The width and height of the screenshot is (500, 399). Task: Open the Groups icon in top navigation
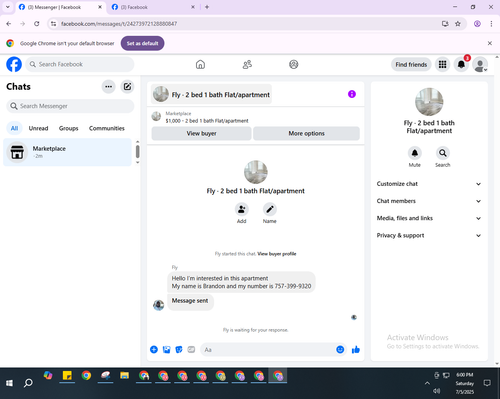point(294,64)
